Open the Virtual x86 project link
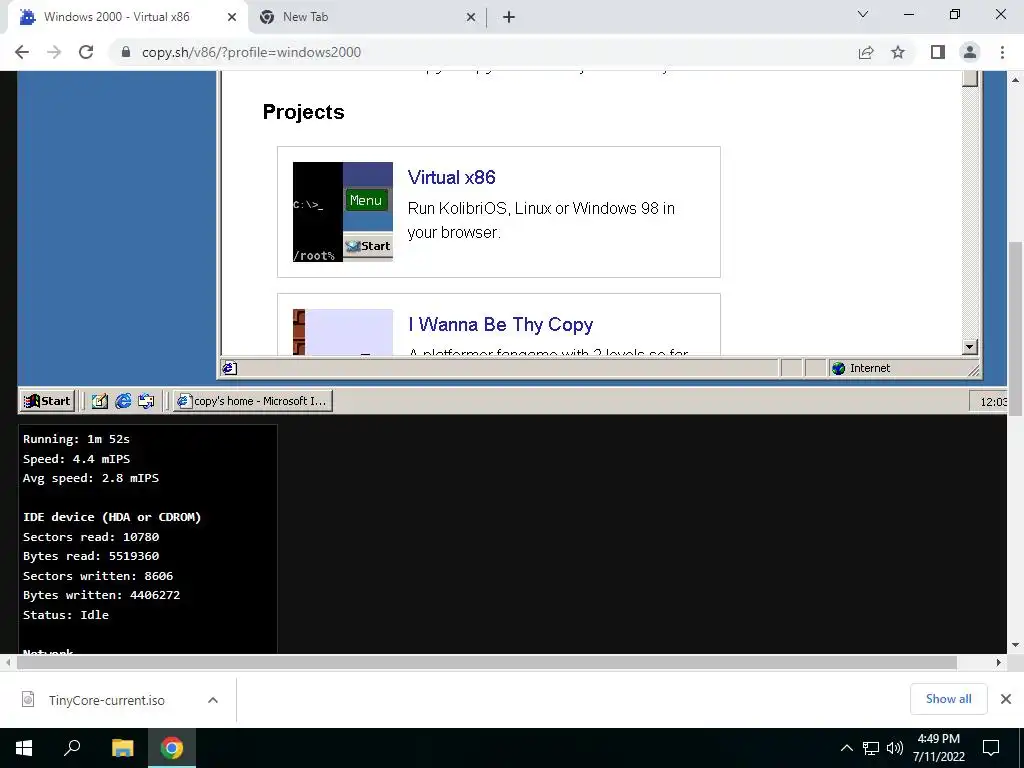 point(451,177)
